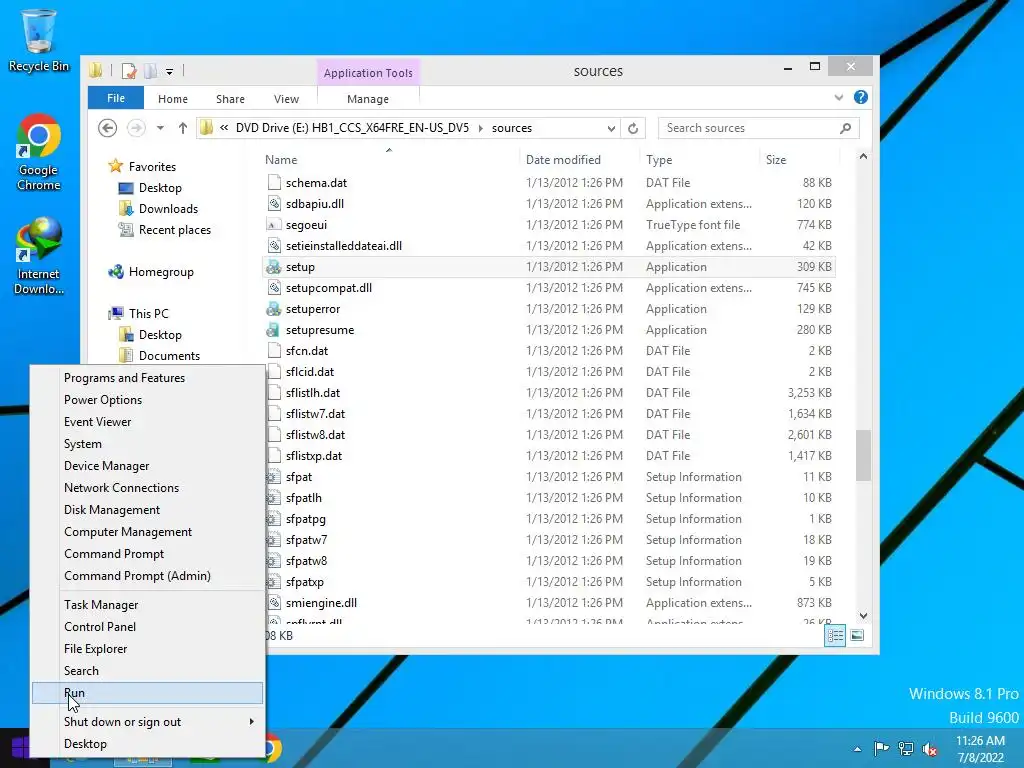Click the Properties icon in the Quick Access Toolbar
1024x768 pixels.
[129, 71]
